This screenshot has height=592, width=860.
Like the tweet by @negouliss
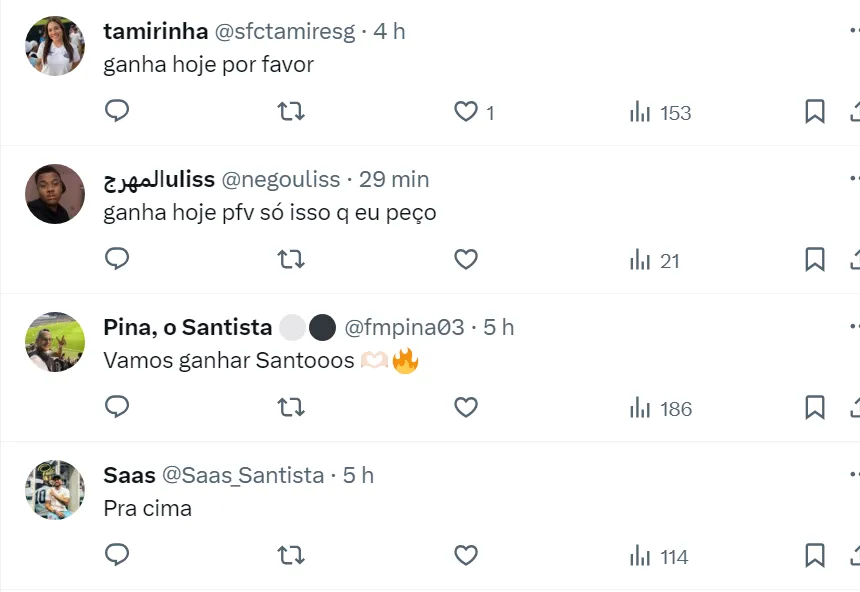(466, 260)
